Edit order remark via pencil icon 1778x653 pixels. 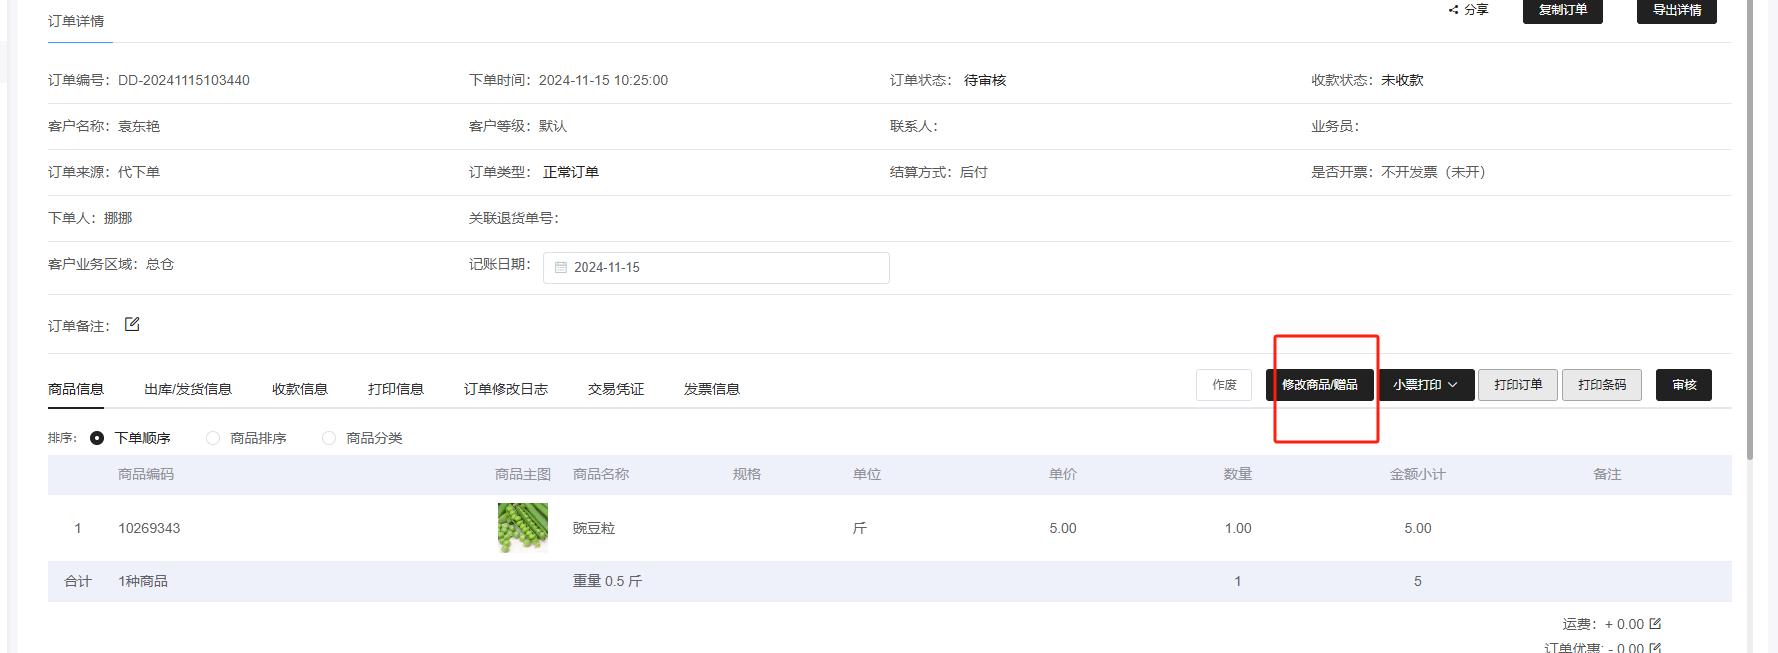click(132, 324)
